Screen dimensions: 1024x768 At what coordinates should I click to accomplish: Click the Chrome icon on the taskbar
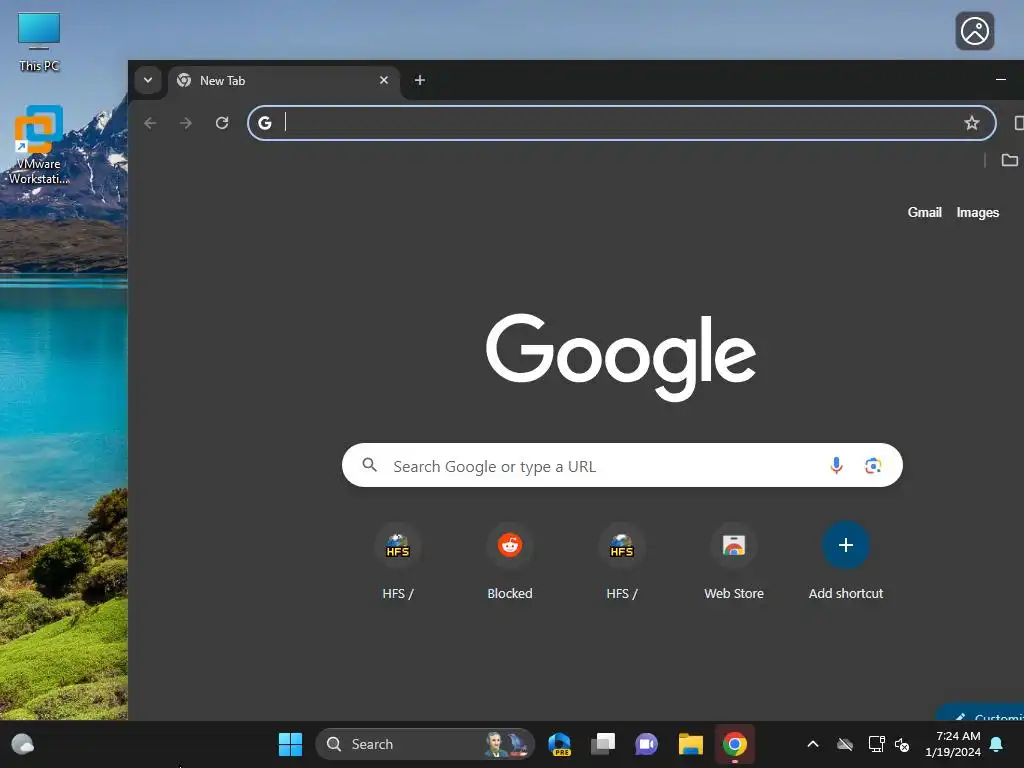[x=735, y=744]
